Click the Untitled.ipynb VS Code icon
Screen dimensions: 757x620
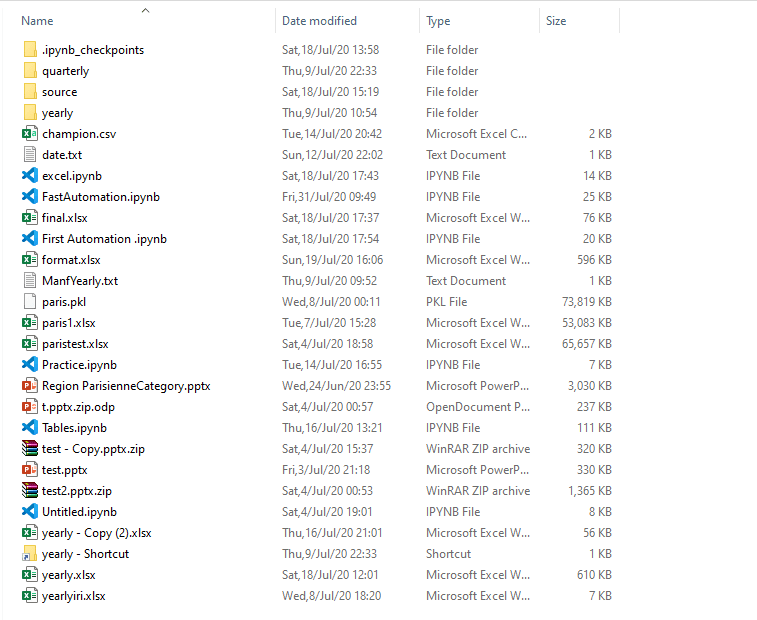(x=30, y=512)
